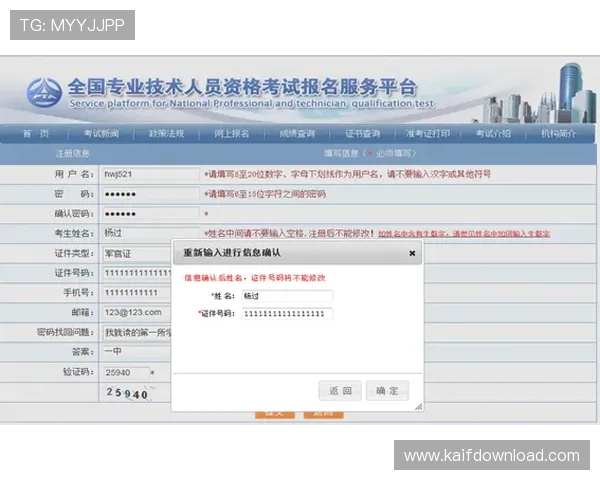Click the 考生姓名 field with 杨过

[151, 233]
